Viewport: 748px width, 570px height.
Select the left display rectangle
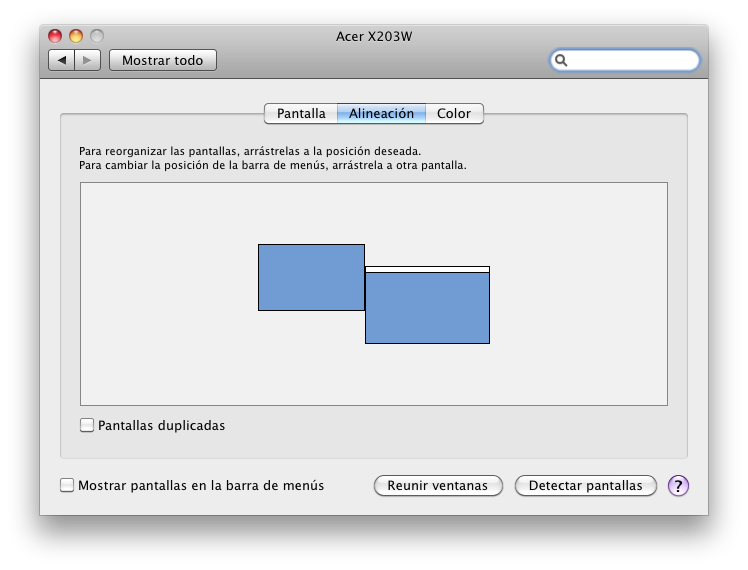(312, 278)
